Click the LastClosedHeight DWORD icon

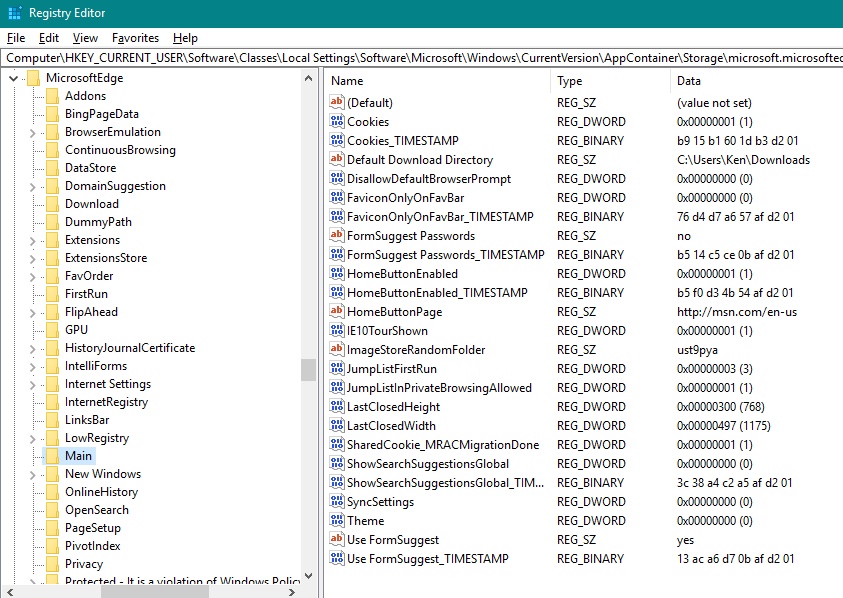point(337,406)
